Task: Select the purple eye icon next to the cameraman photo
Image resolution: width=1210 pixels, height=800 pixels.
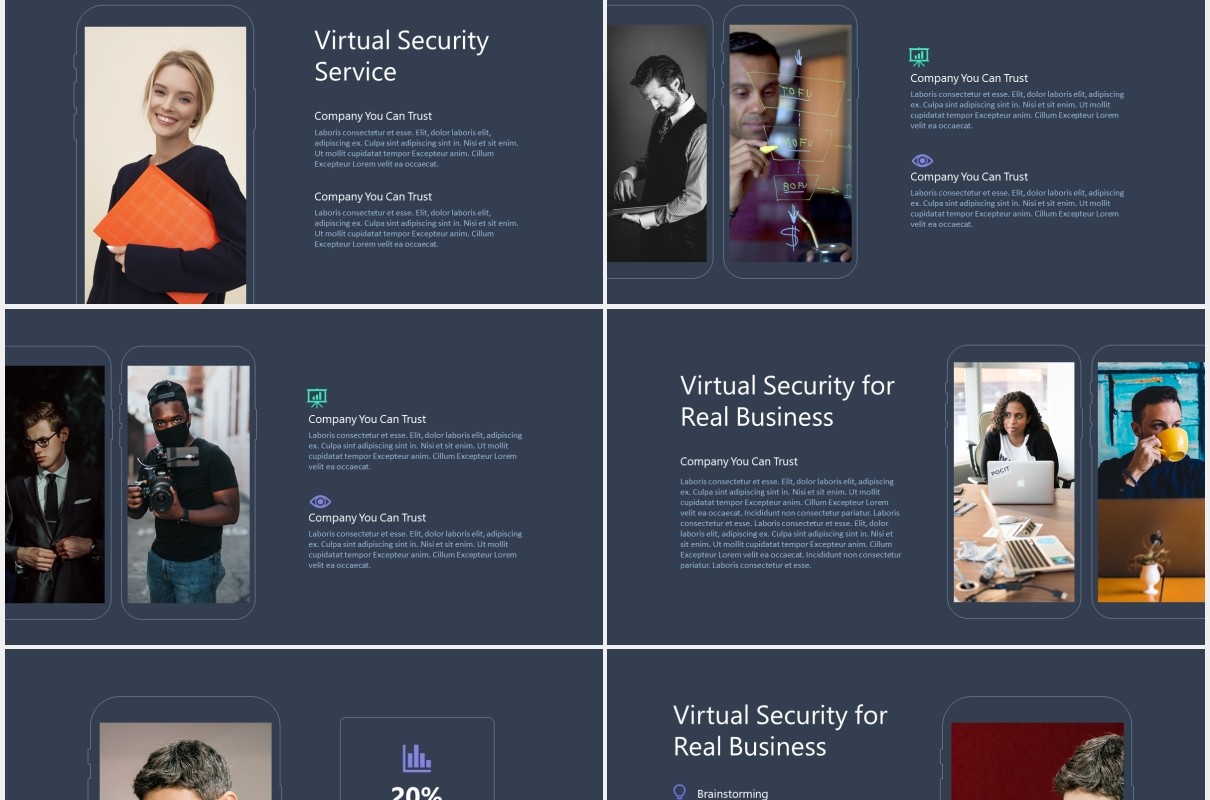Action: [x=320, y=502]
